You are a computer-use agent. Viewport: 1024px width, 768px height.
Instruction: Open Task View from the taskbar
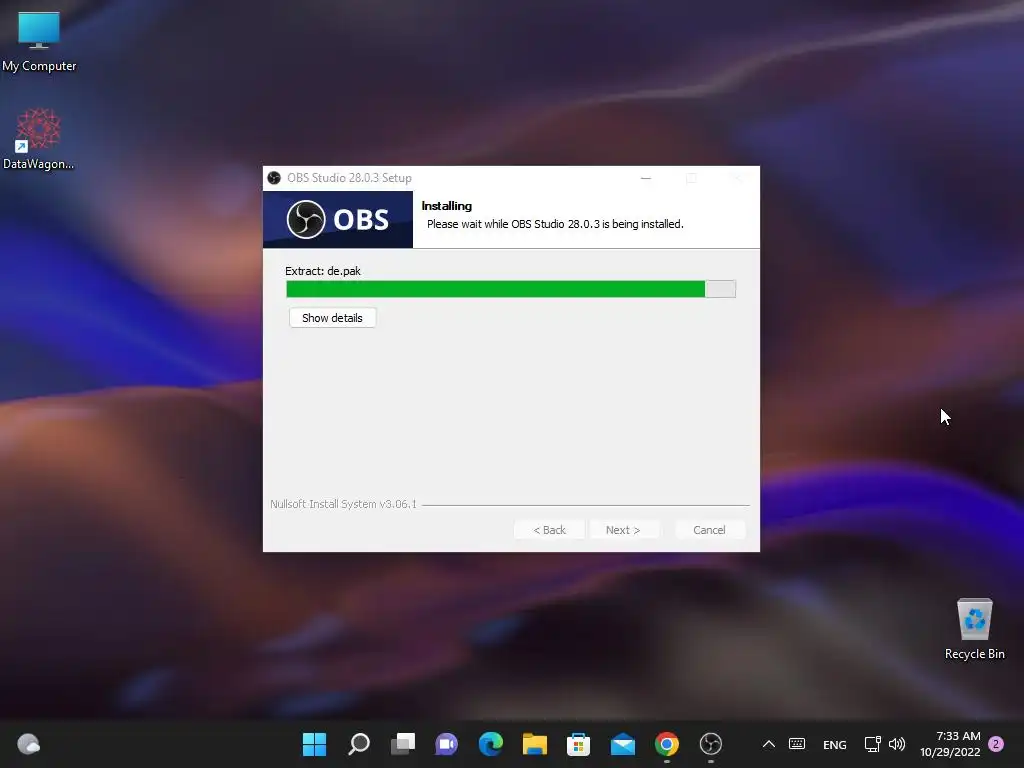(x=403, y=744)
